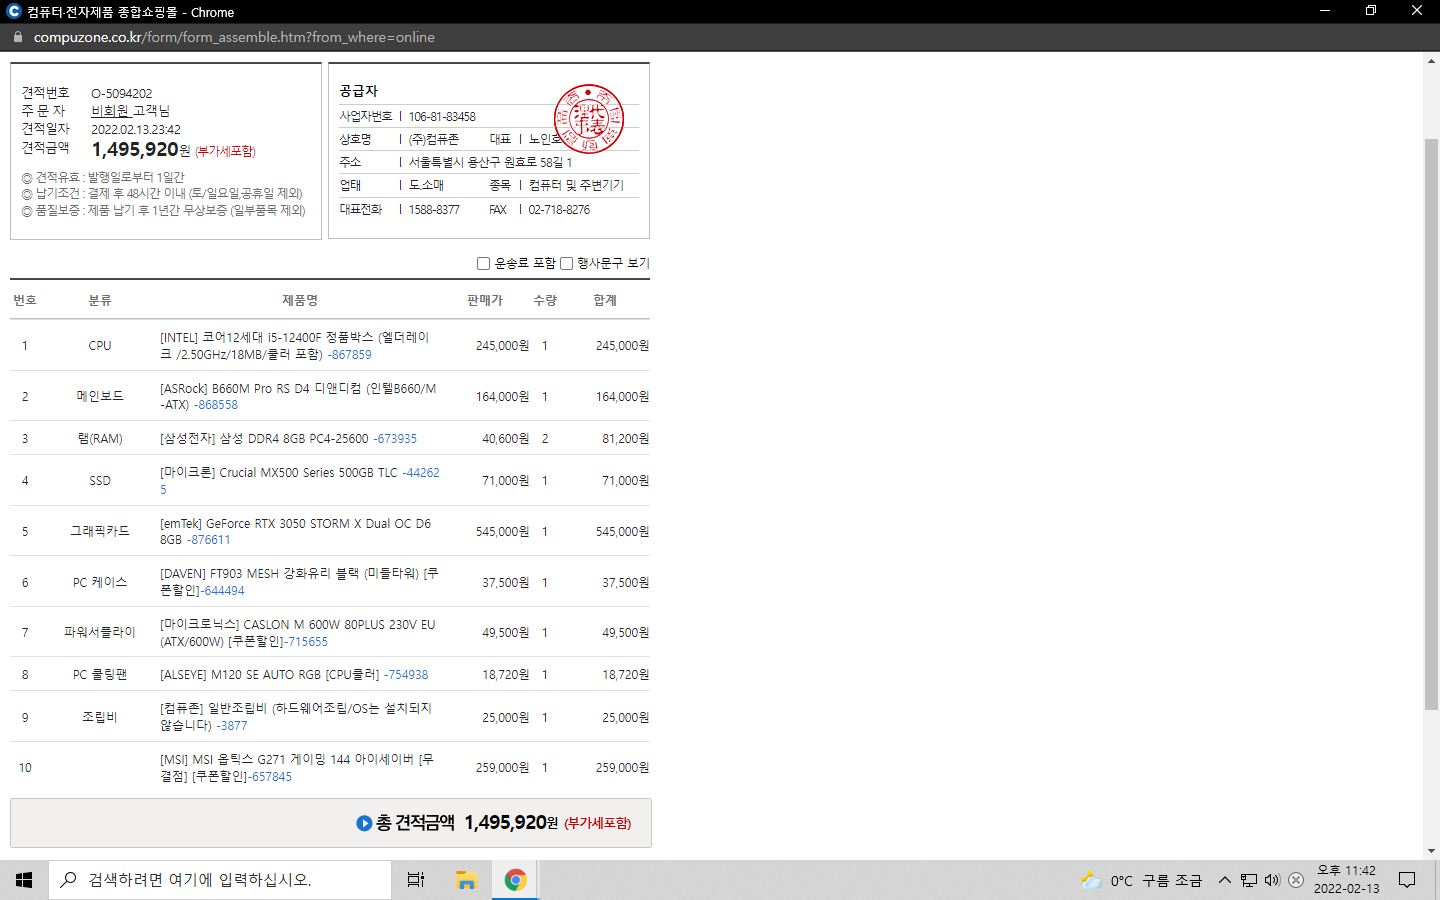The height and width of the screenshot is (900, 1440).
Task: Click the lock icon in the address bar
Action: [x=17, y=37]
